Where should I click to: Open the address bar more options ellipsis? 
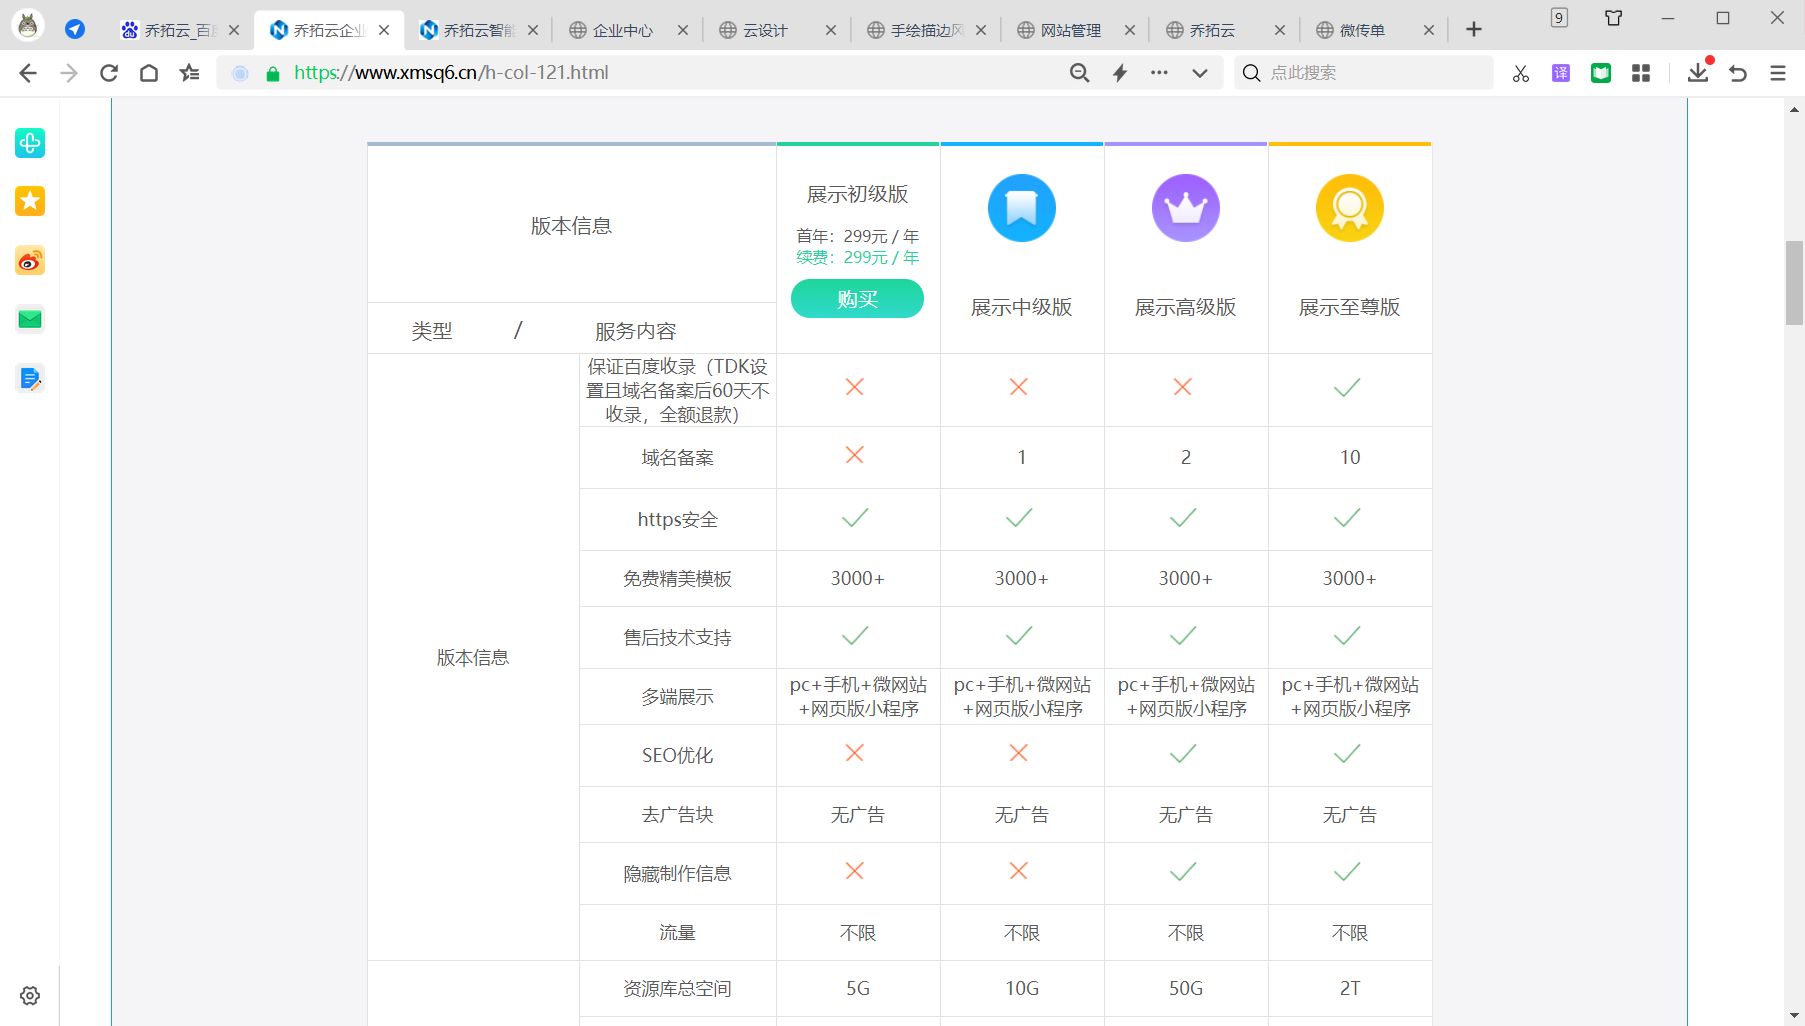point(1159,73)
